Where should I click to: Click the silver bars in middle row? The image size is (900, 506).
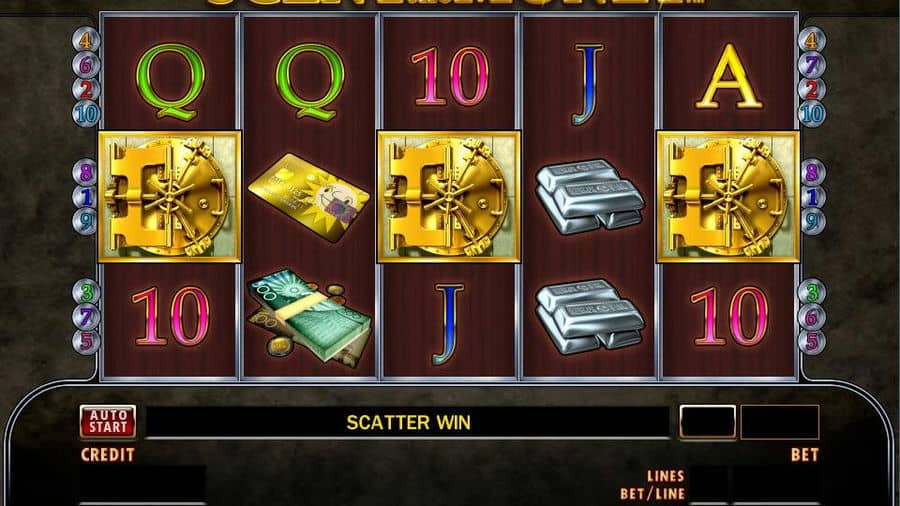click(589, 197)
